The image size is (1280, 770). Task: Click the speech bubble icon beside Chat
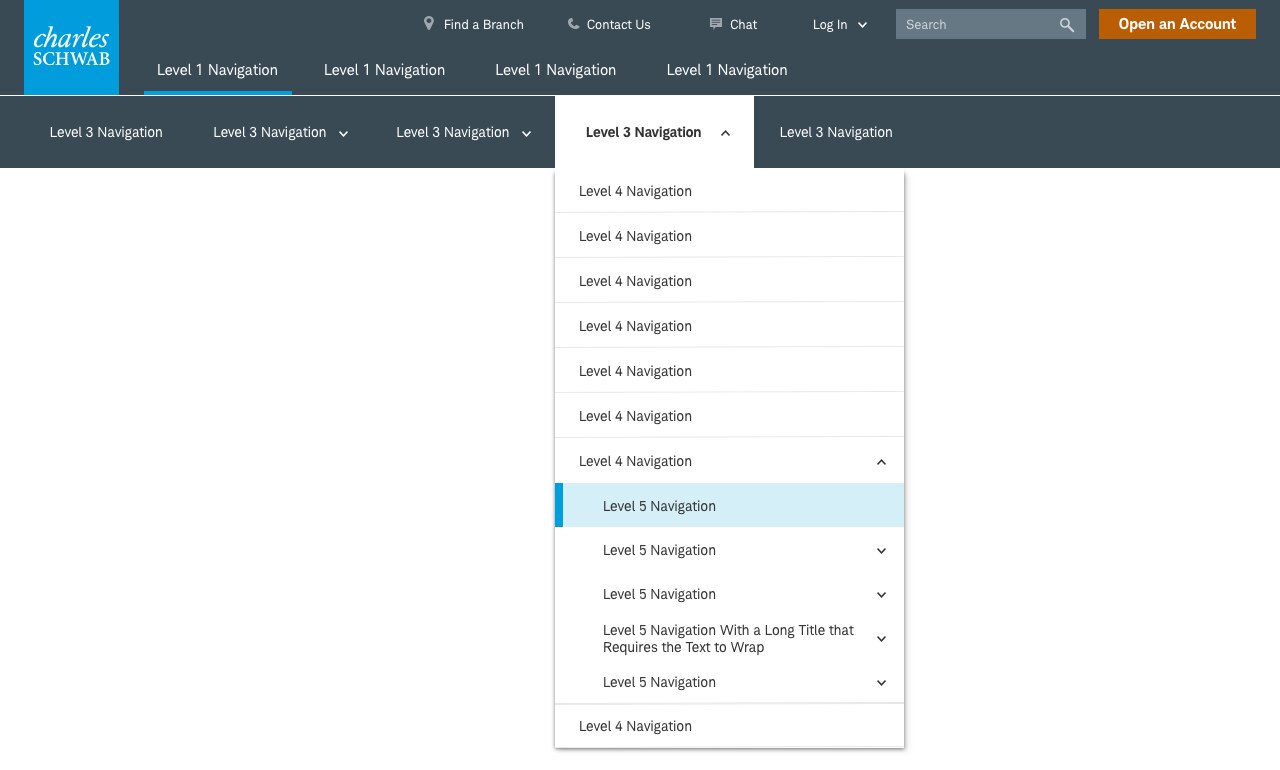716,23
